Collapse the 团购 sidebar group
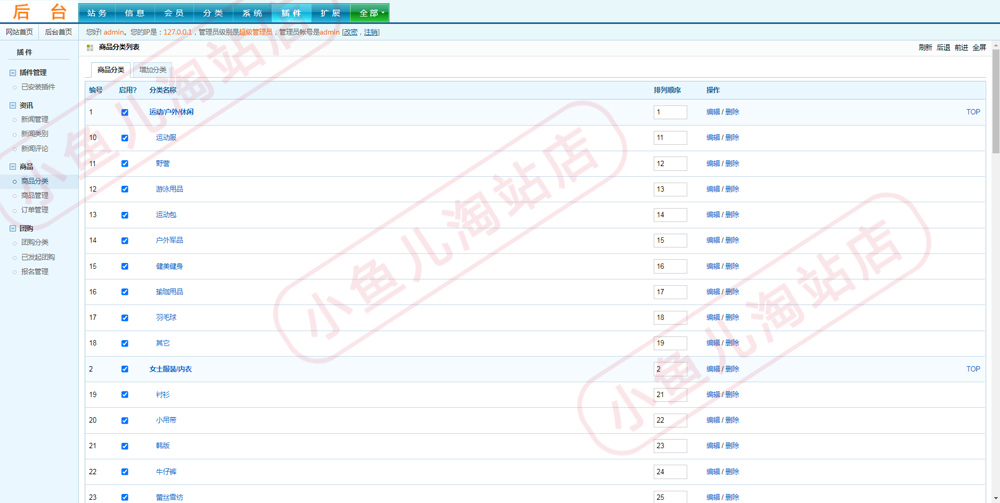 [x=13, y=228]
